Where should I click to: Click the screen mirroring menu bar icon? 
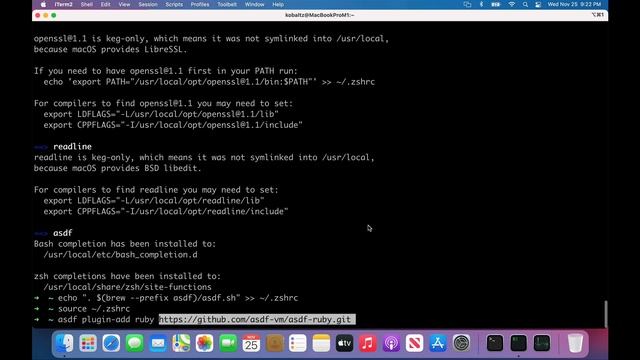[467, 4]
